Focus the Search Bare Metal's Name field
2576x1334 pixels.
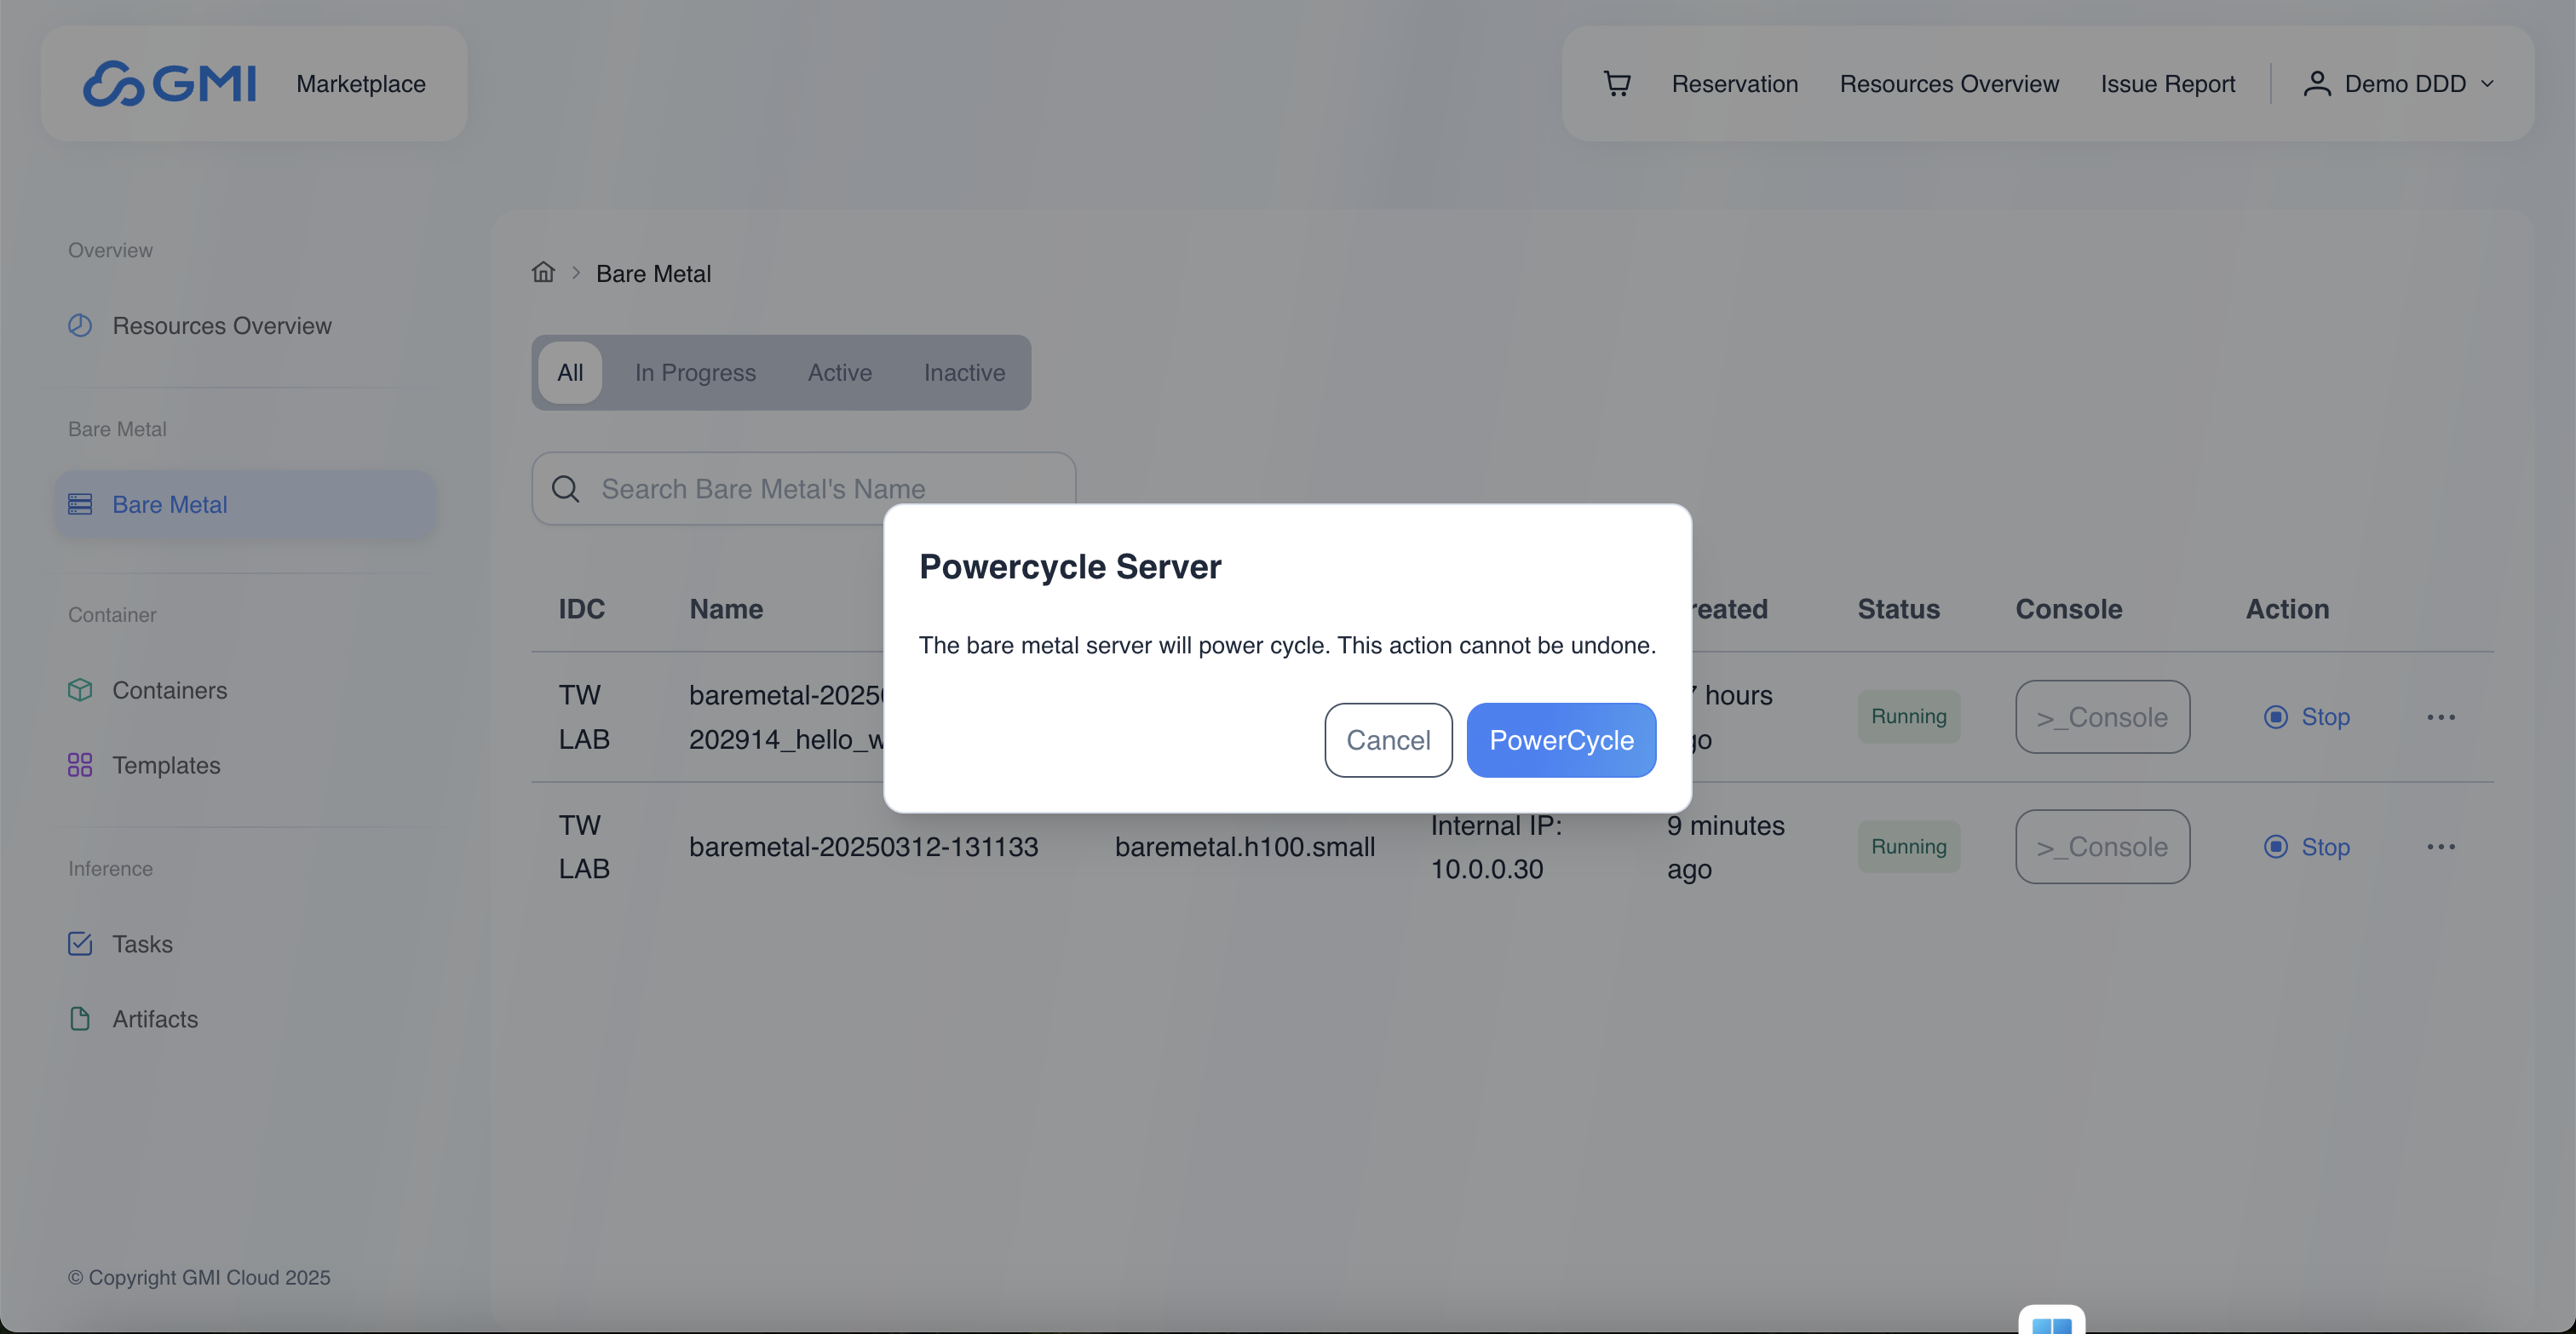(803, 489)
